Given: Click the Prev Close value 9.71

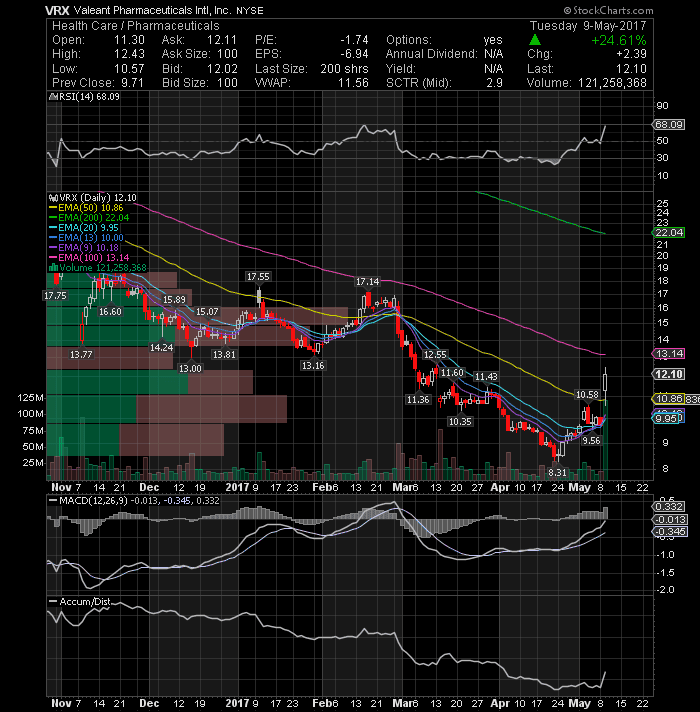Looking at the screenshot, I should (x=132, y=83).
